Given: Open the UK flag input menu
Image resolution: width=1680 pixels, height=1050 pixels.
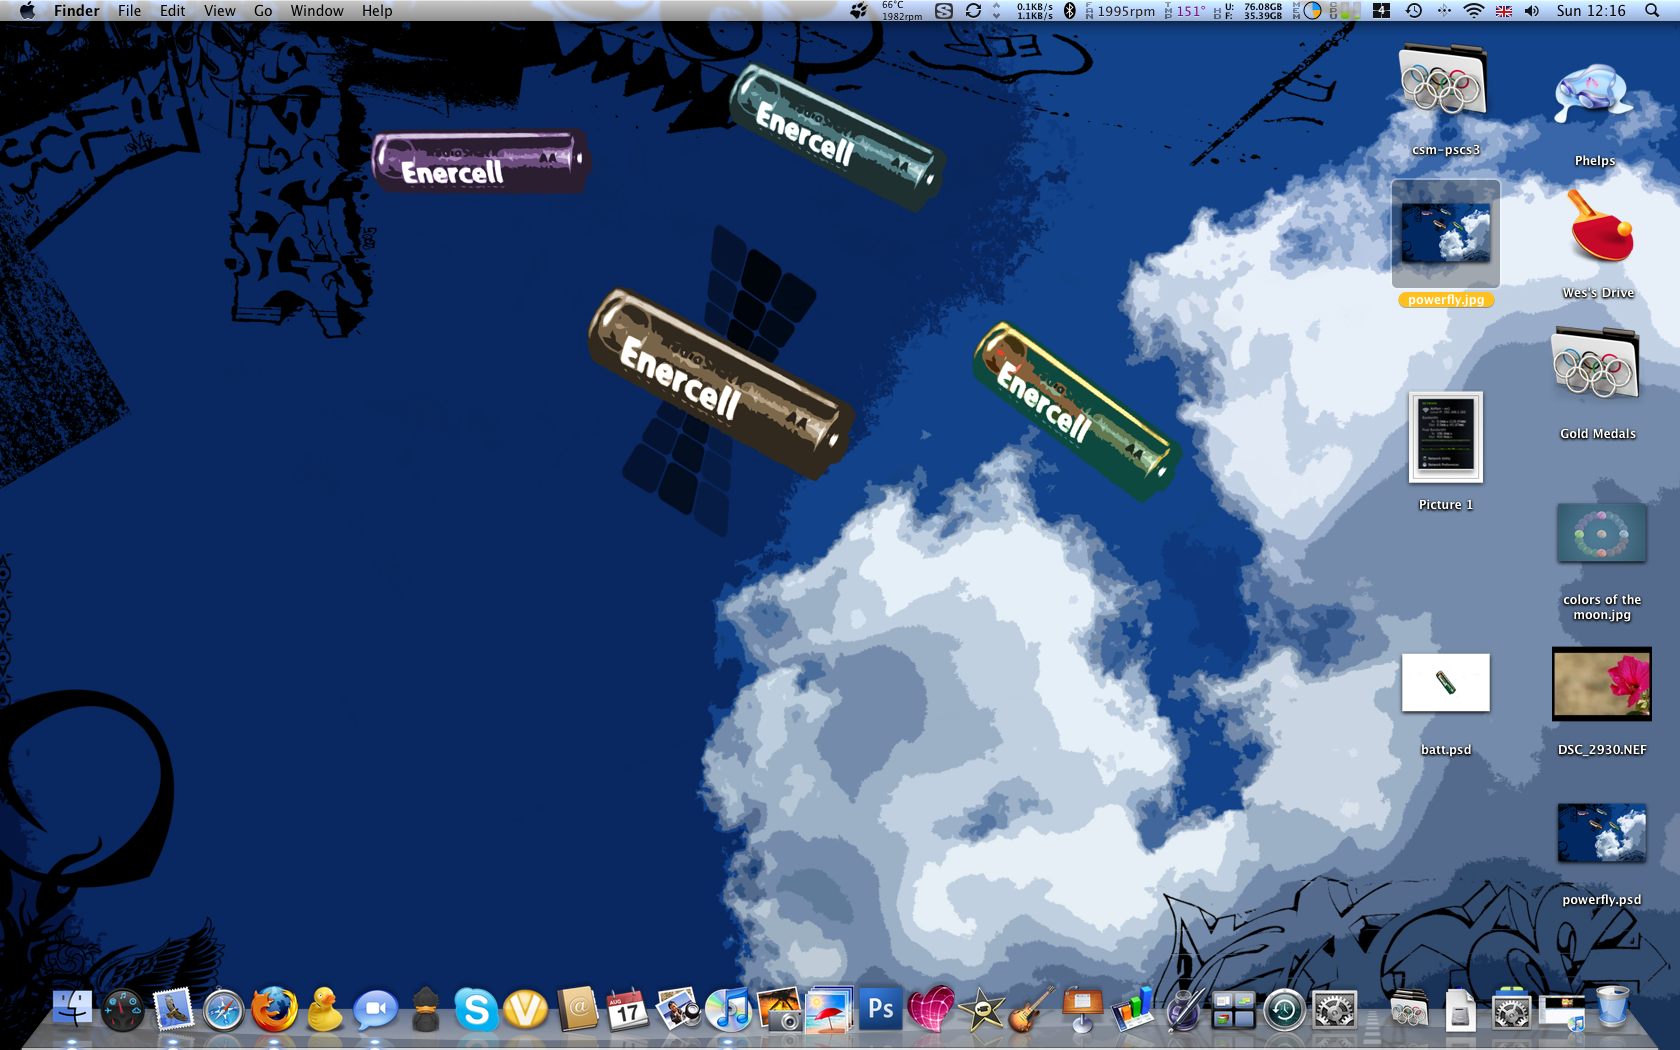Looking at the screenshot, I should [x=1503, y=11].
